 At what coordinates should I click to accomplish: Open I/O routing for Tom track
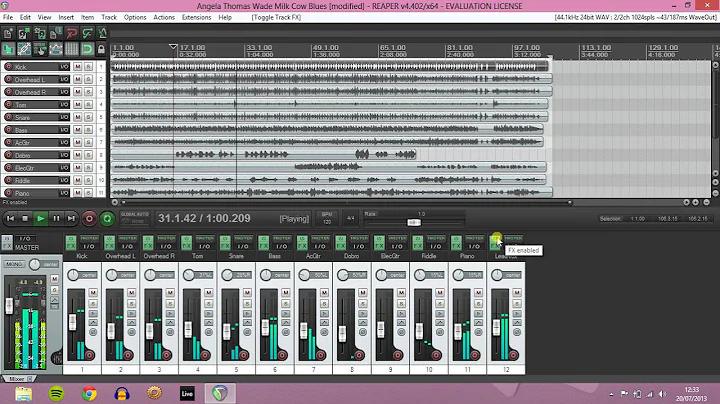point(64,105)
